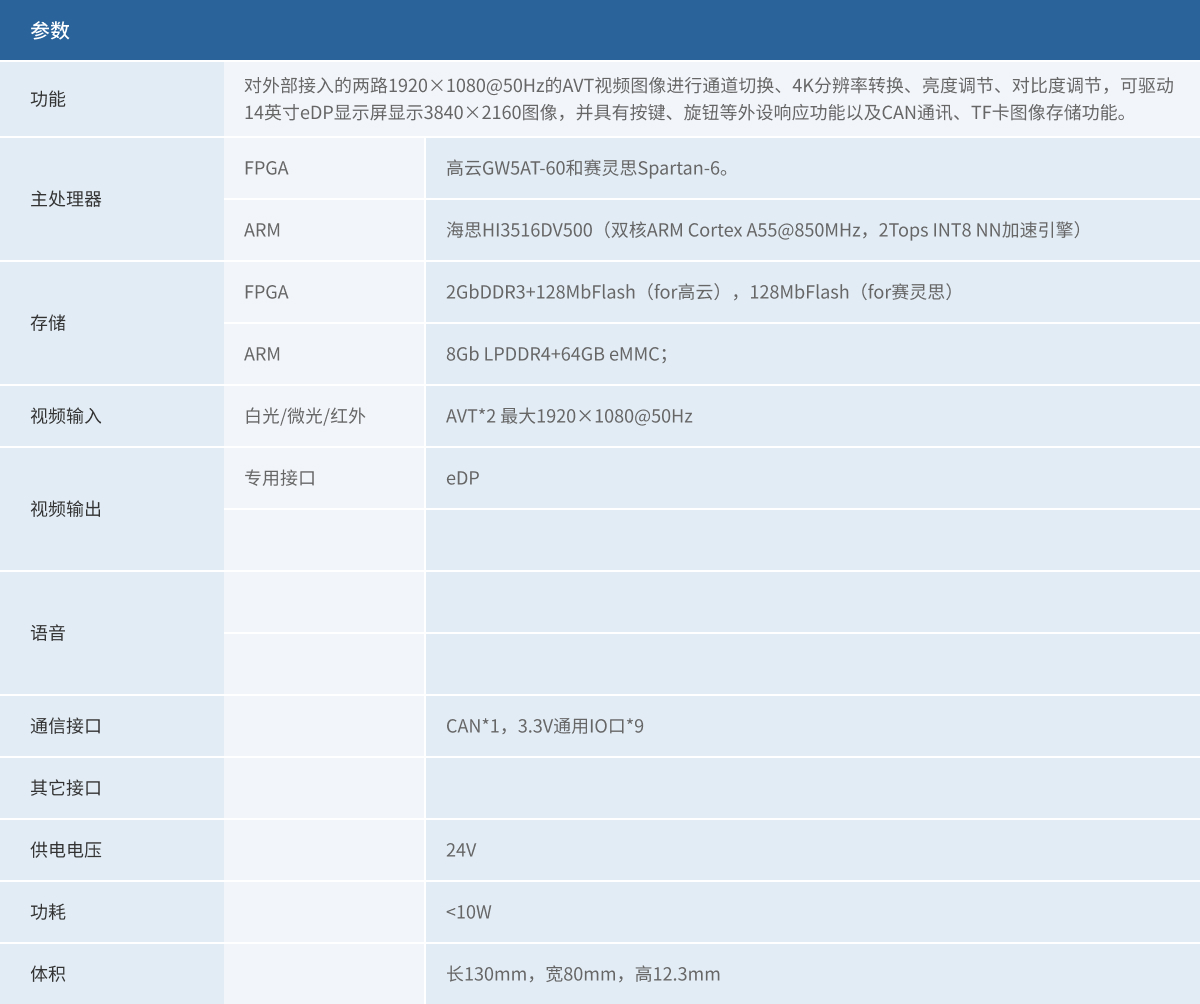Select the 2GbDDR3+128MbFlash storage value
This screenshot has width=1200, height=1004.
pos(702,292)
